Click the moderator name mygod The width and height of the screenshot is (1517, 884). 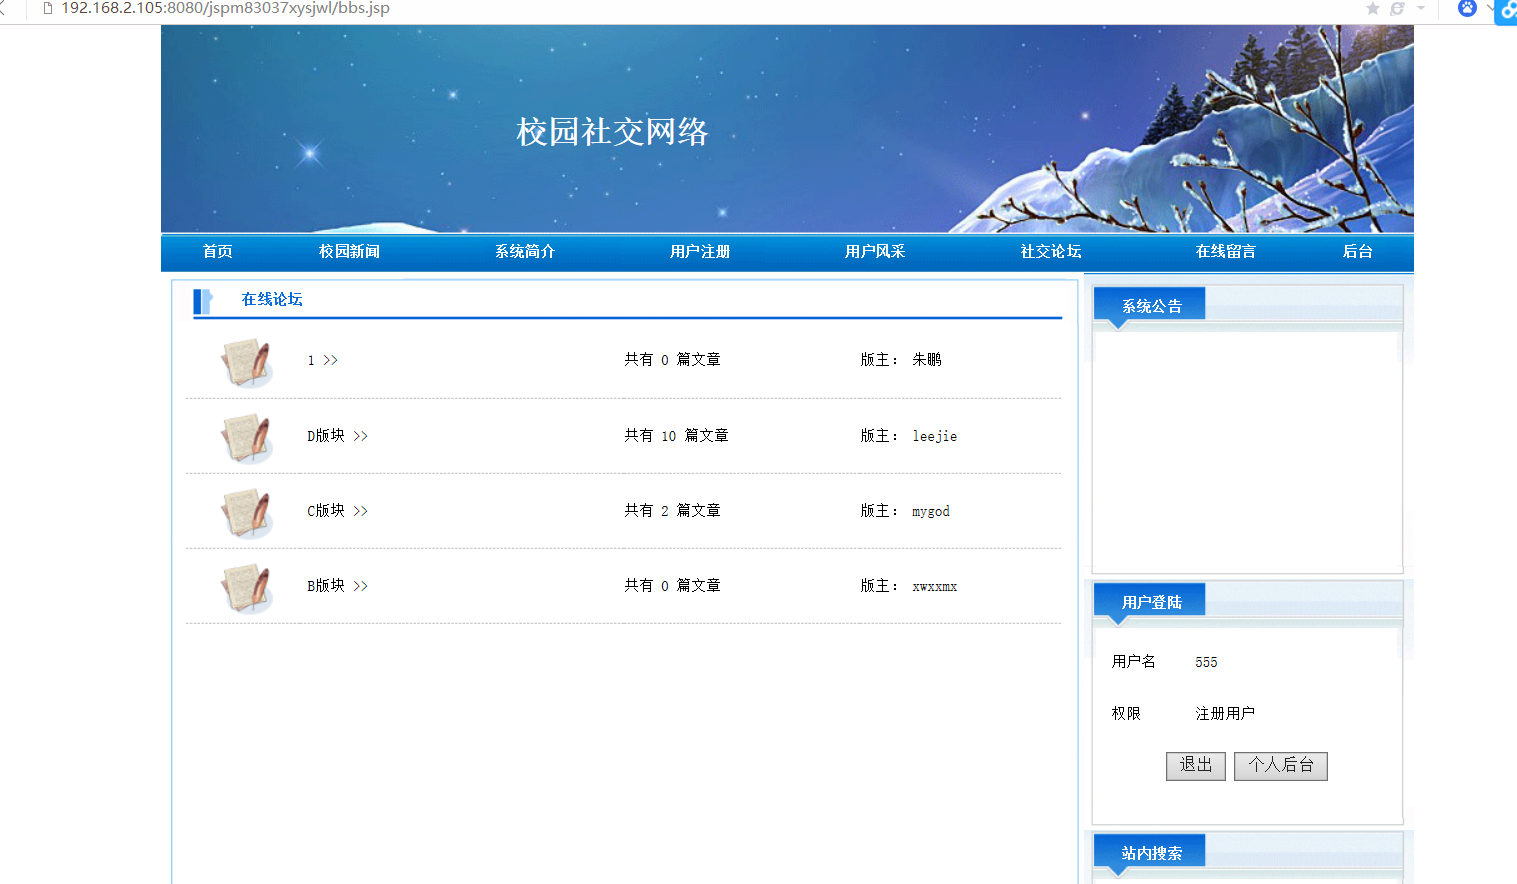click(931, 511)
